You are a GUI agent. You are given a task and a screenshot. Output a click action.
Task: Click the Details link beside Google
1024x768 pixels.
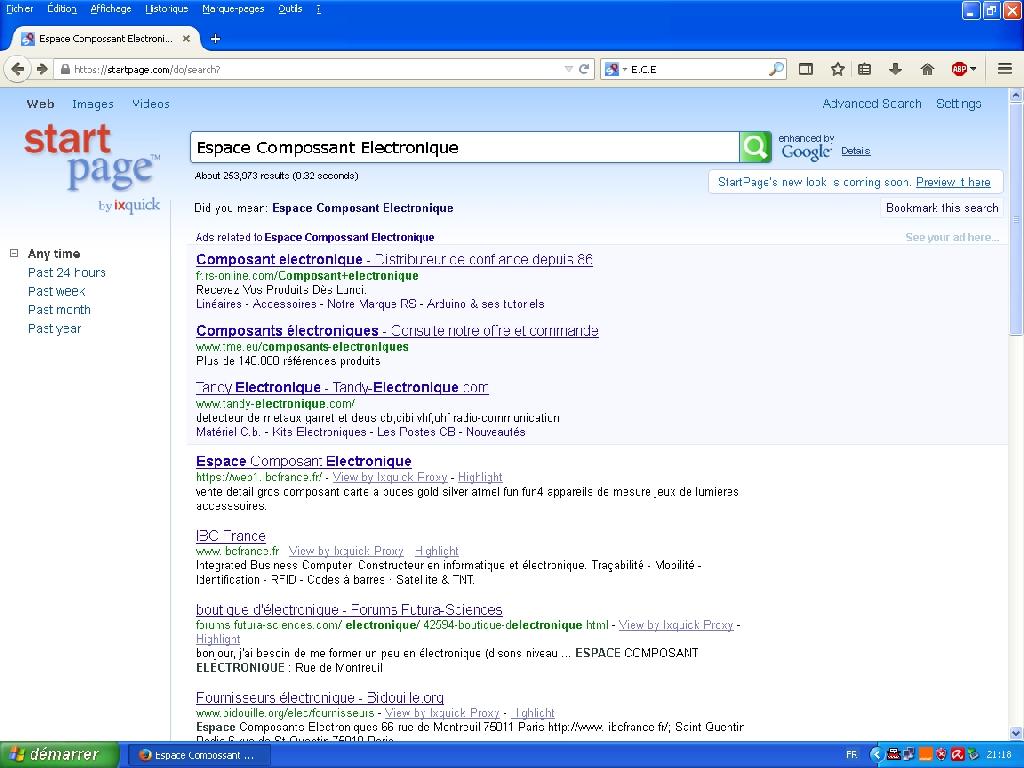pyautogui.click(x=856, y=151)
